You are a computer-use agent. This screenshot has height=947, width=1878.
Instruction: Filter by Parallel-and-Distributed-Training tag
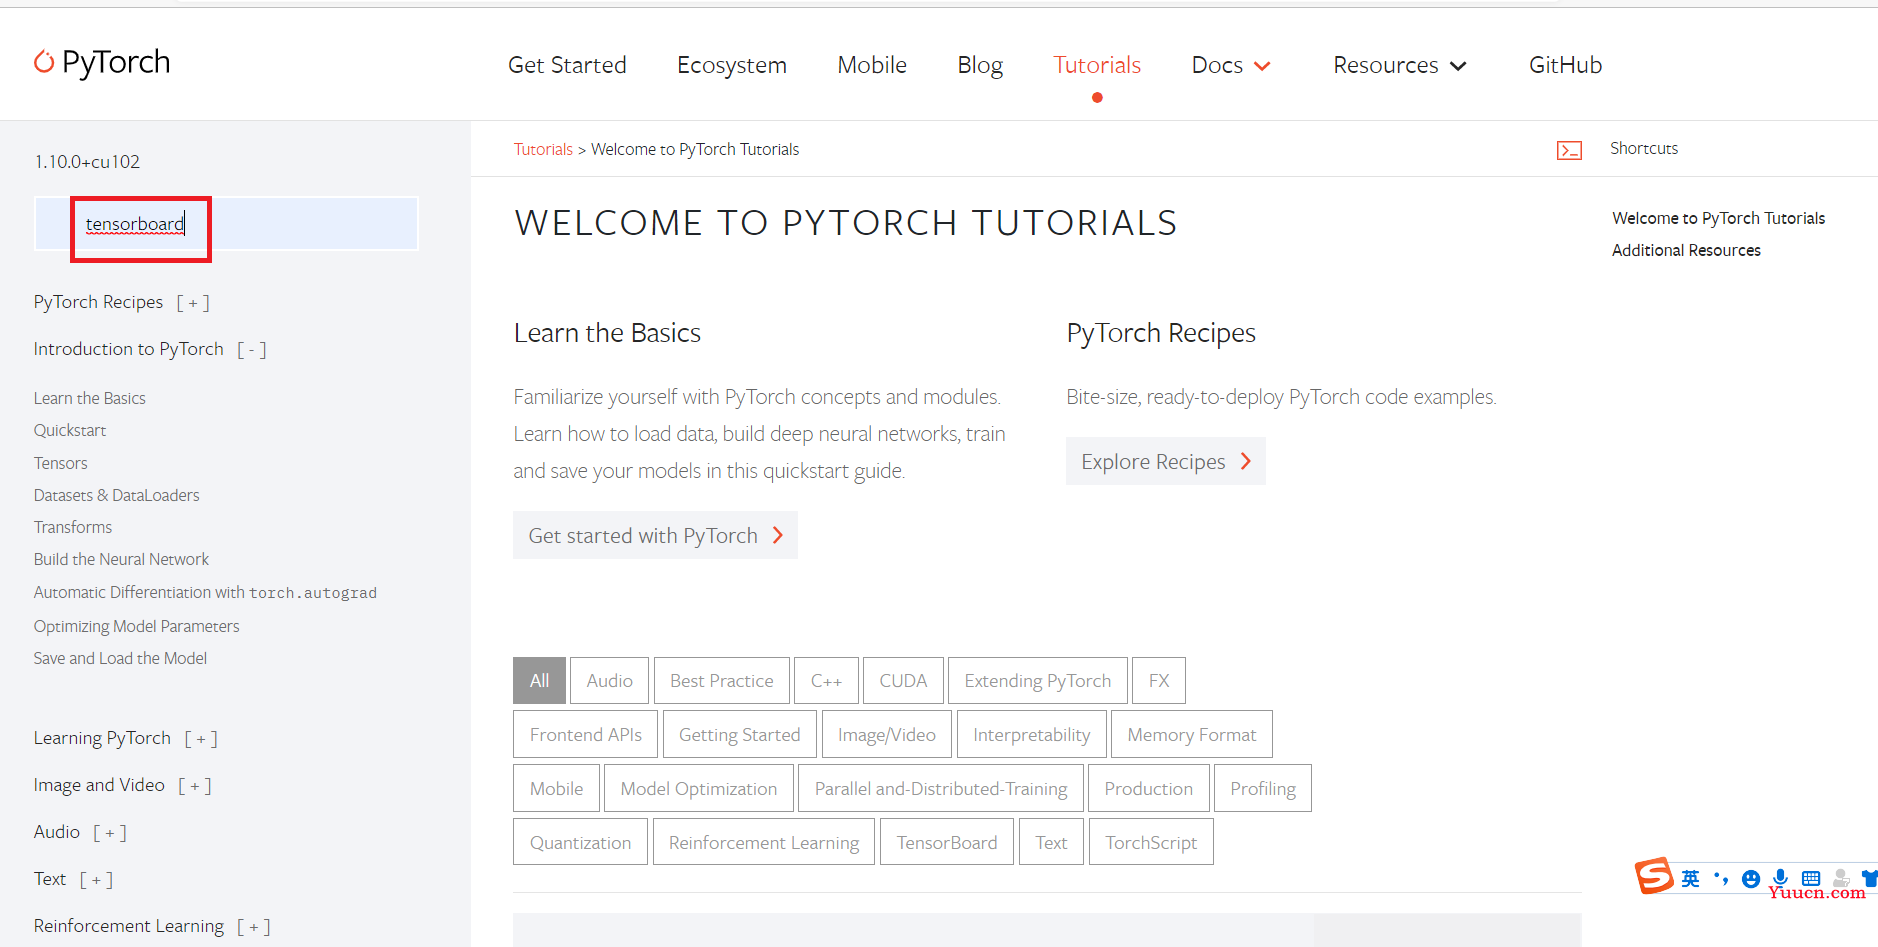coord(941,788)
